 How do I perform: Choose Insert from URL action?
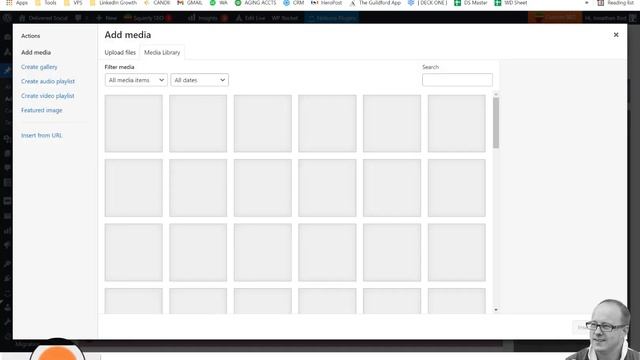click(42, 135)
